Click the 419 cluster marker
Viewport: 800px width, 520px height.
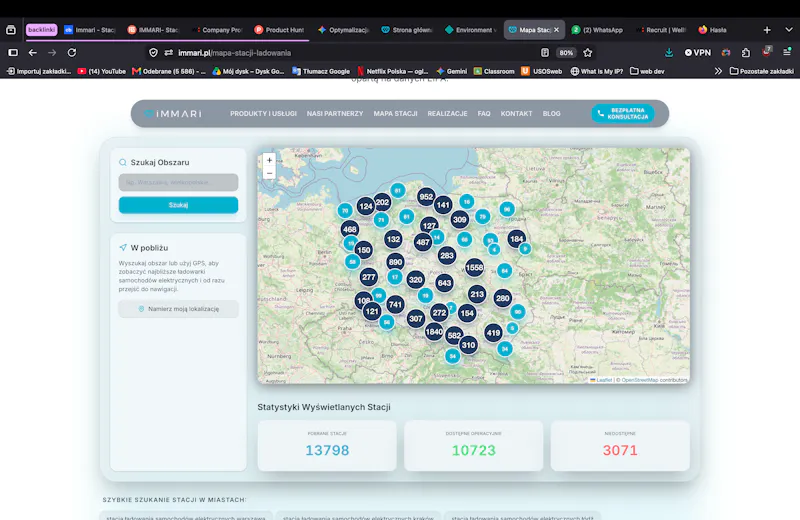coord(493,333)
